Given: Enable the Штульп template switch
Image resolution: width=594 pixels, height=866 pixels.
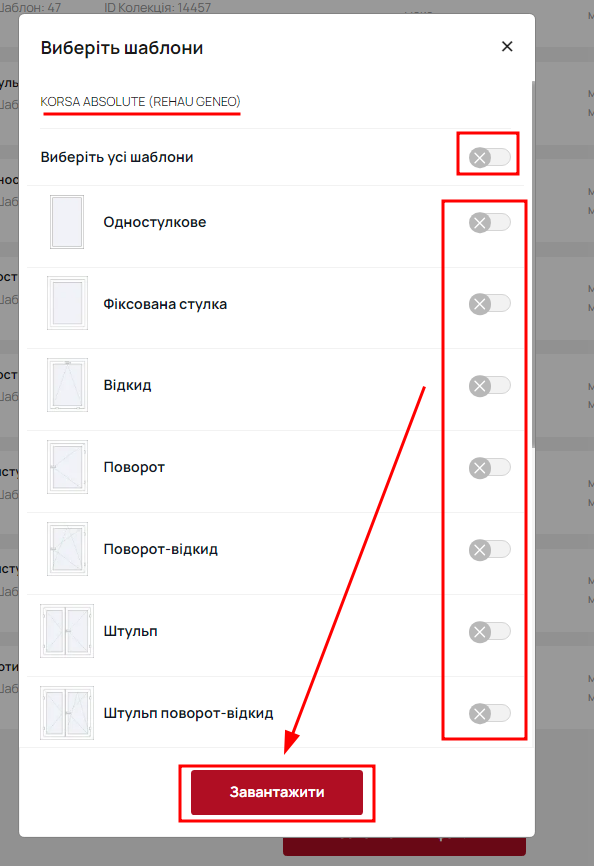Looking at the screenshot, I should click(x=490, y=631).
